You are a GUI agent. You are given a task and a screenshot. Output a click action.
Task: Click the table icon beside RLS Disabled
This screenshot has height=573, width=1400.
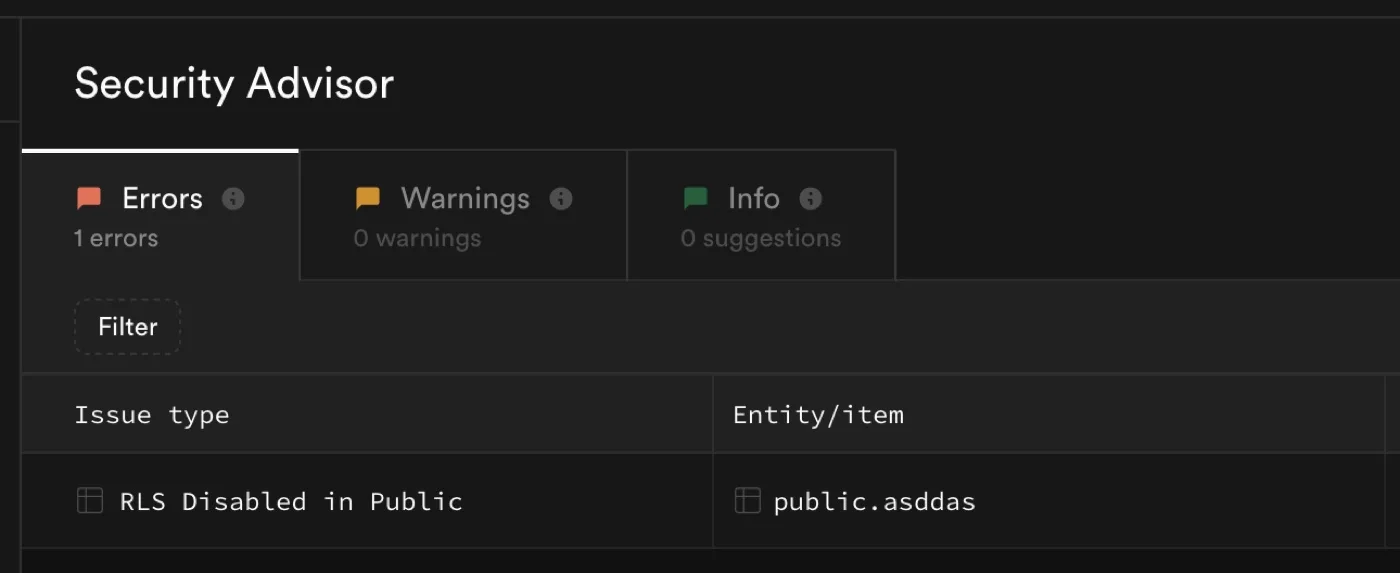coord(90,500)
